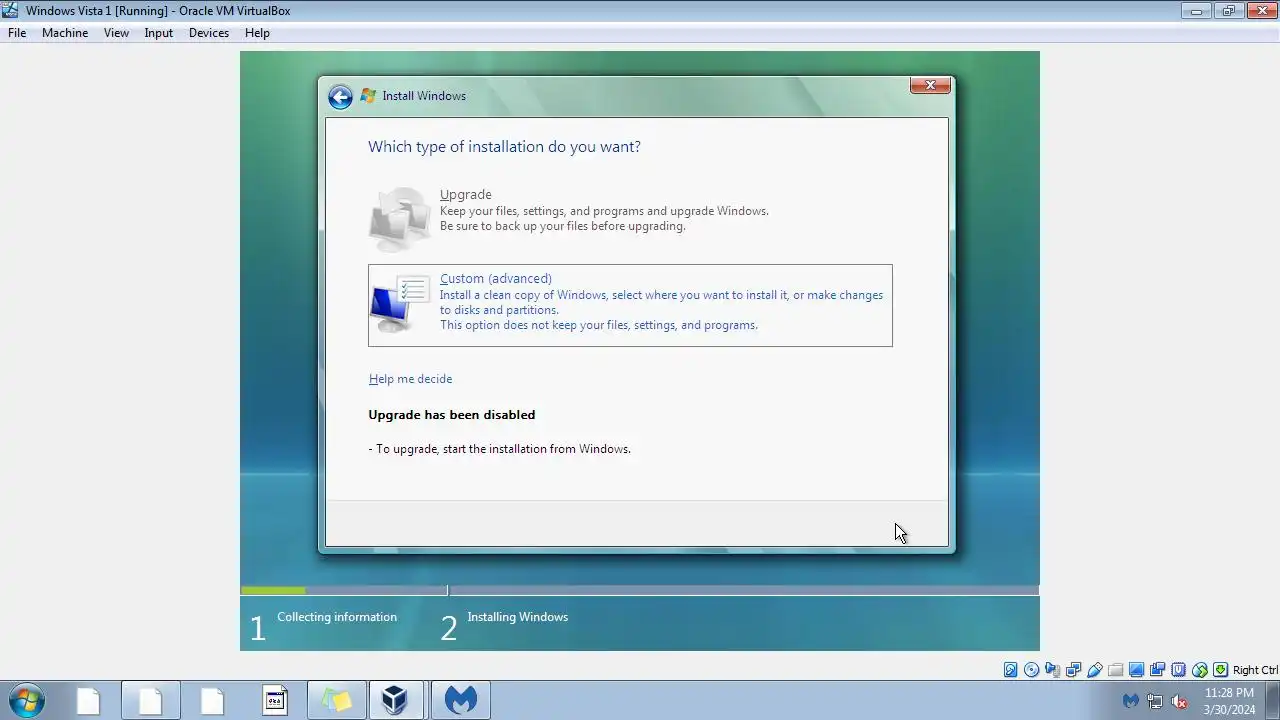Switch to VirtualBox cube taskbar button

tap(398, 700)
